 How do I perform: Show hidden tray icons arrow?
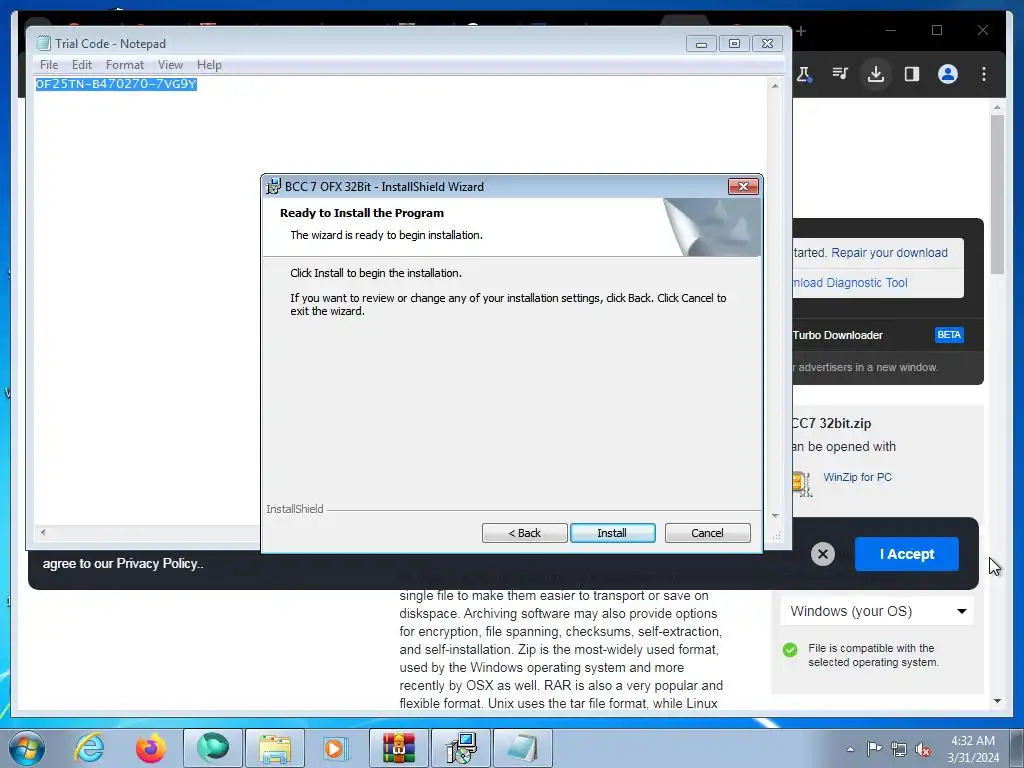click(x=850, y=749)
